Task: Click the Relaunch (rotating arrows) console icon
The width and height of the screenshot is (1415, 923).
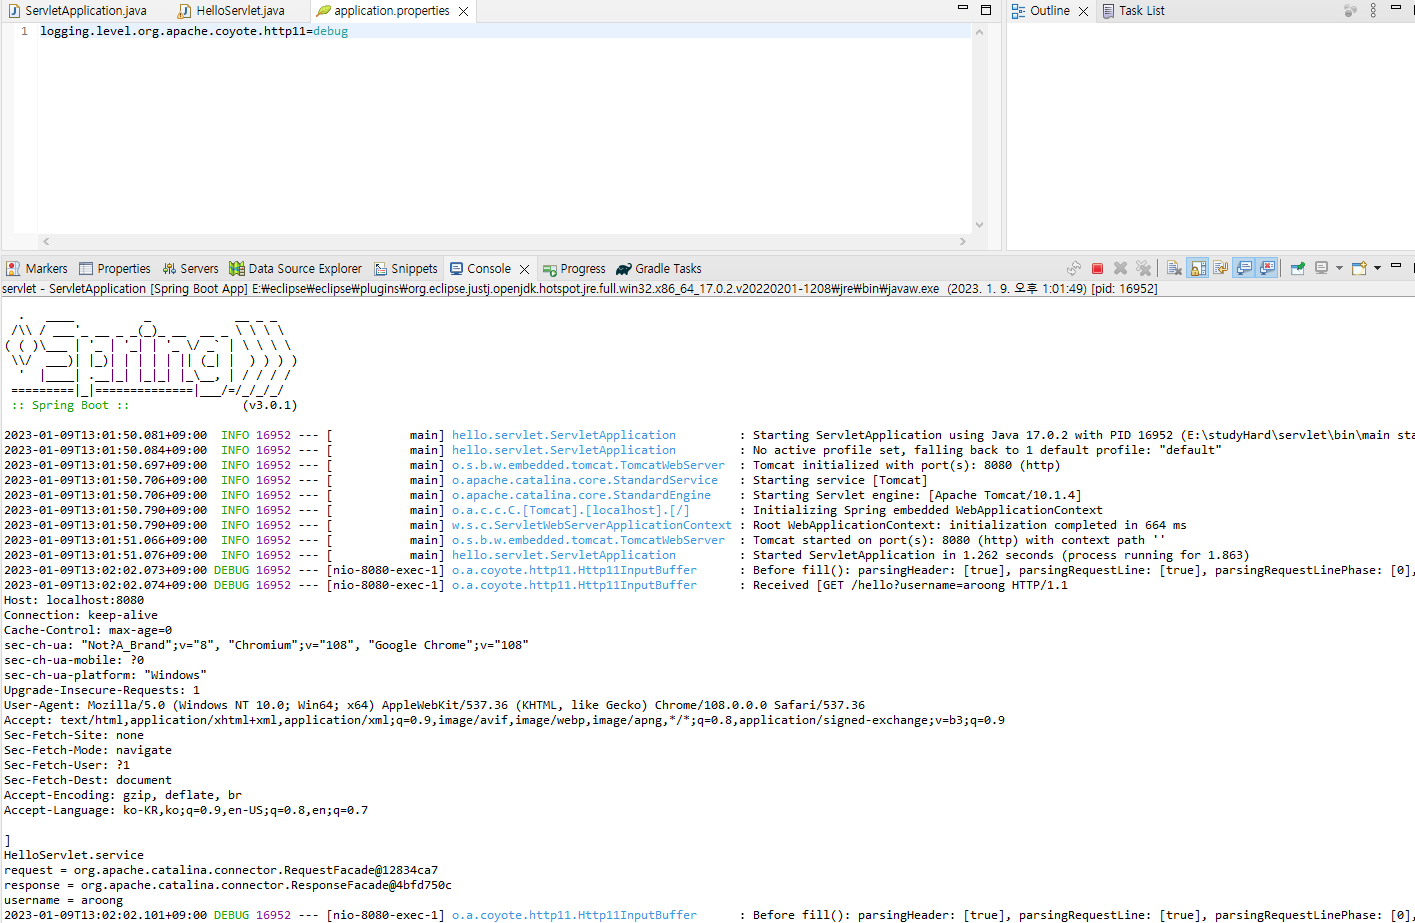Action: 1074,268
